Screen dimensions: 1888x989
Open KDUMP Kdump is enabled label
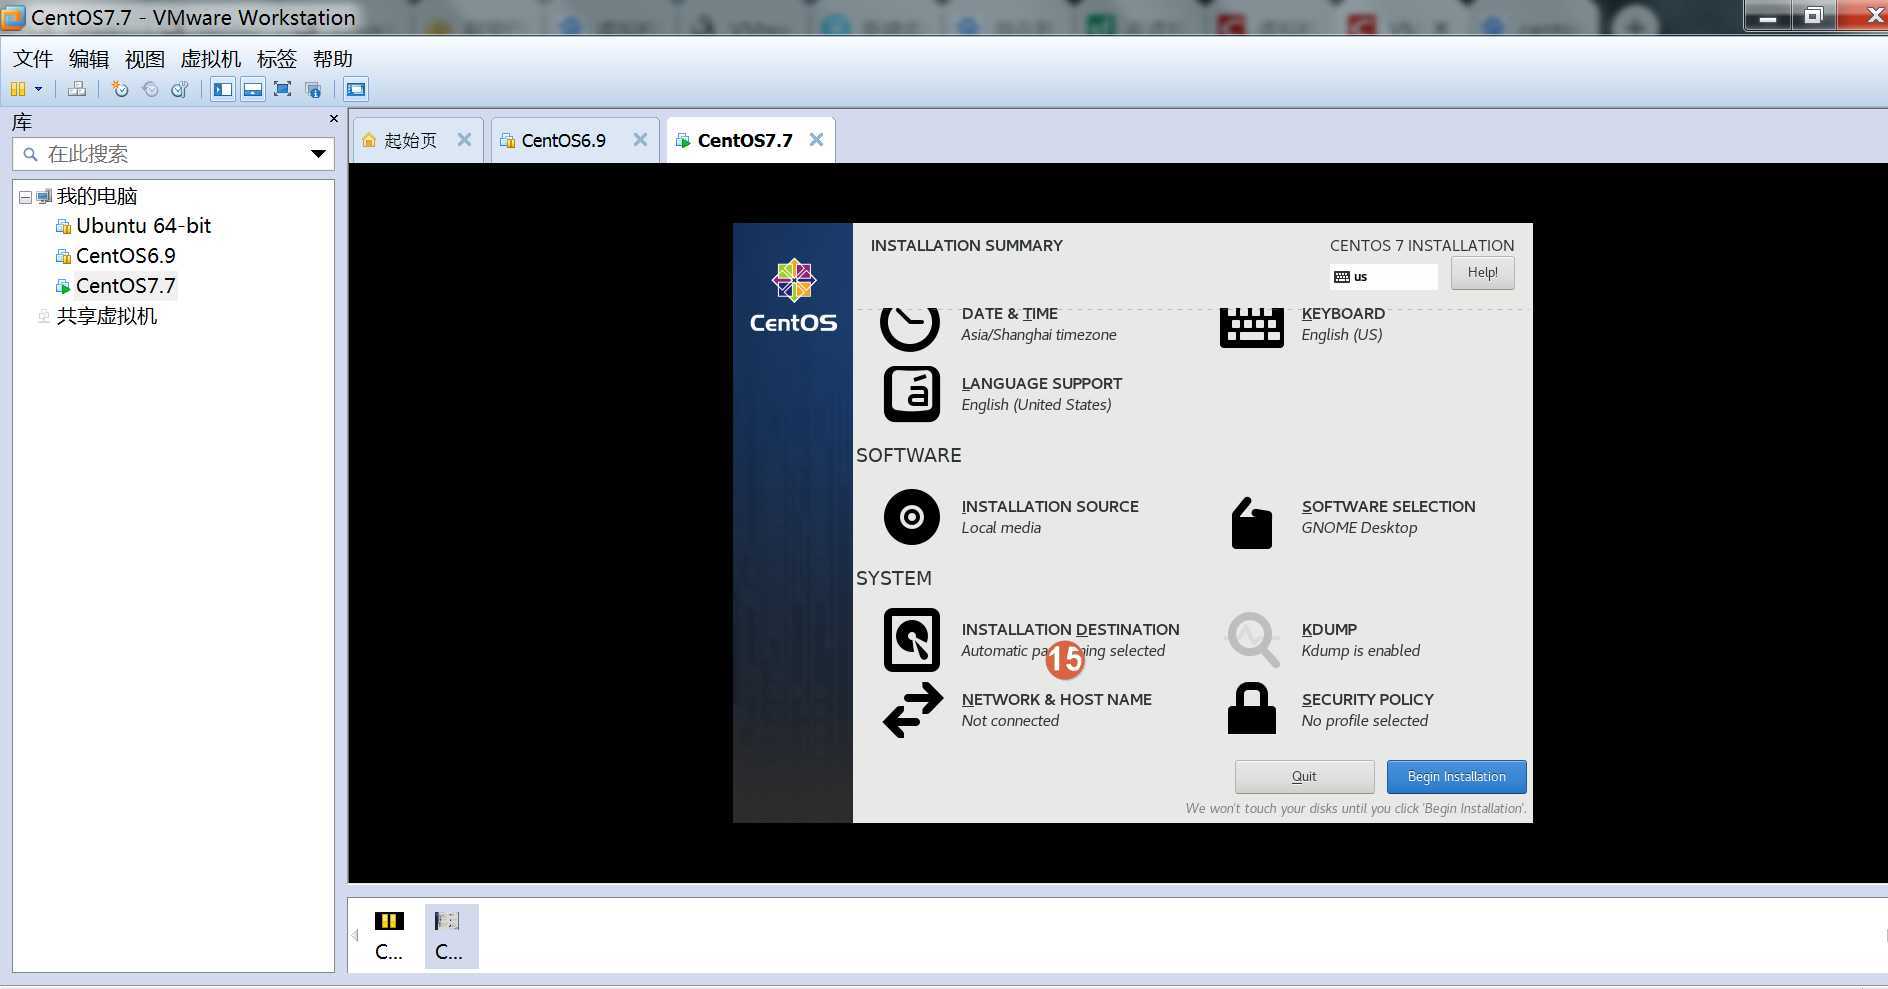tap(1360, 640)
